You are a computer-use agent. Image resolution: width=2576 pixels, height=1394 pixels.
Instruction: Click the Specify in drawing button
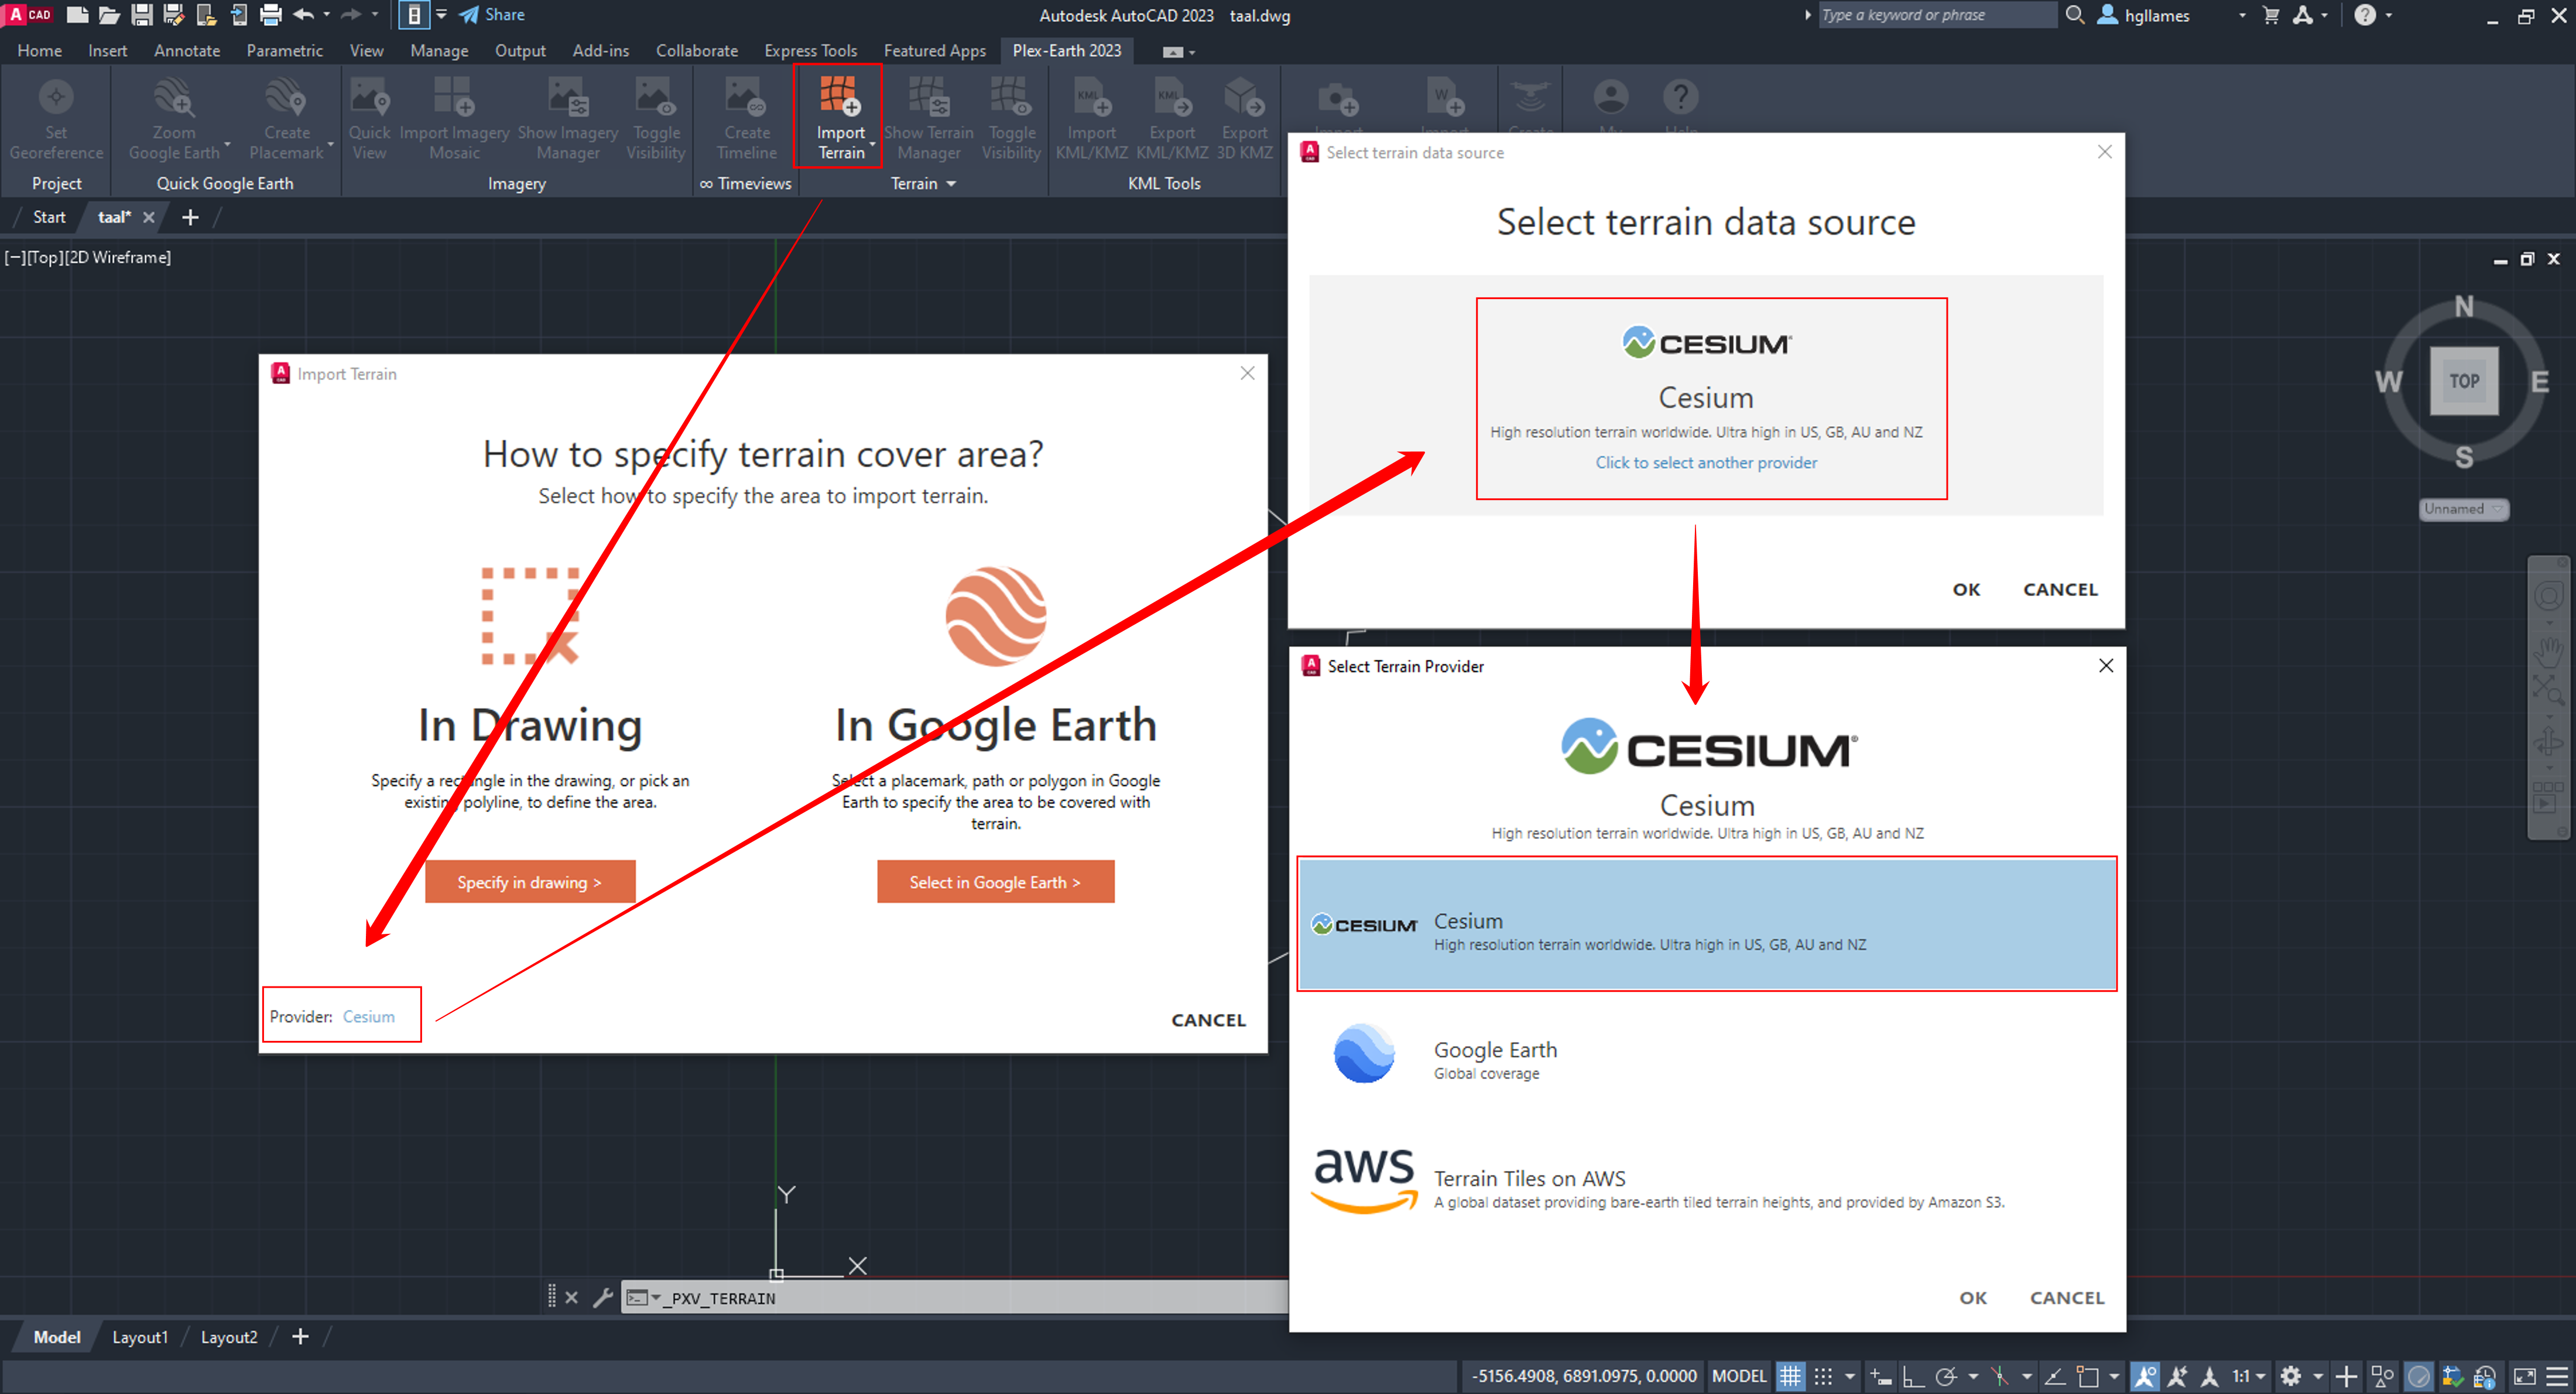(x=530, y=882)
